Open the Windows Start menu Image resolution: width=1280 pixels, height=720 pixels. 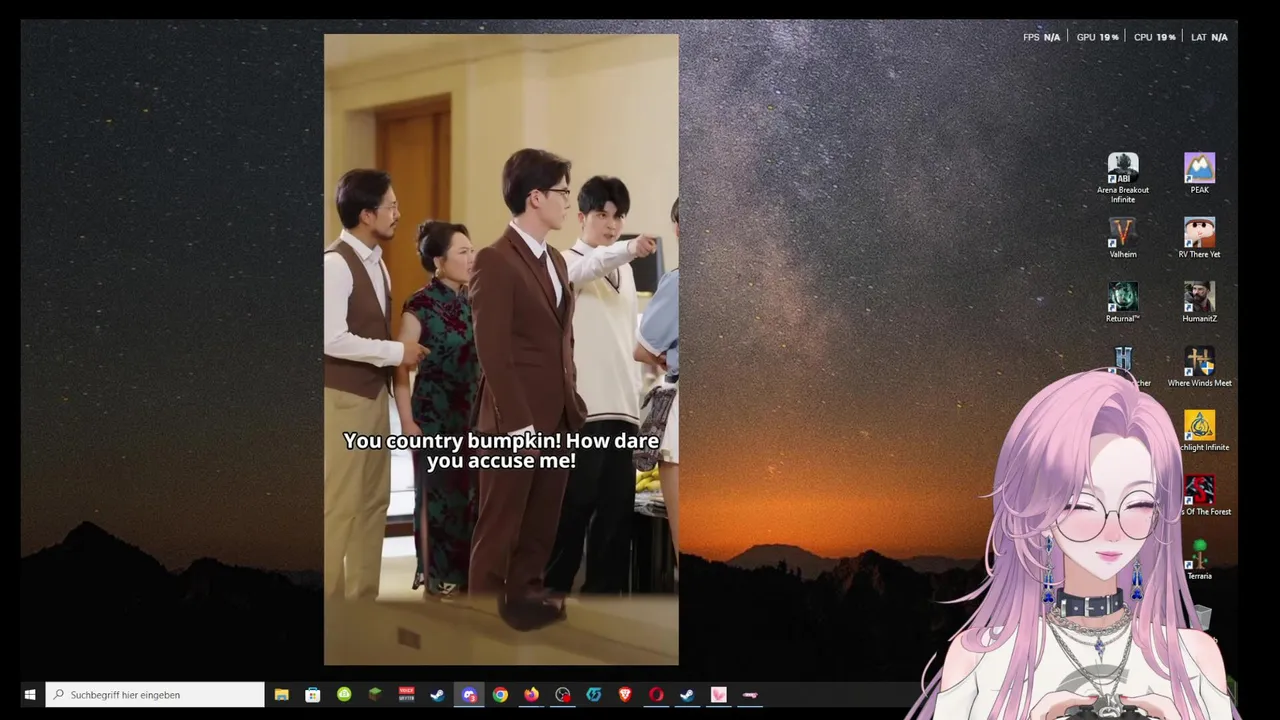click(x=30, y=694)
